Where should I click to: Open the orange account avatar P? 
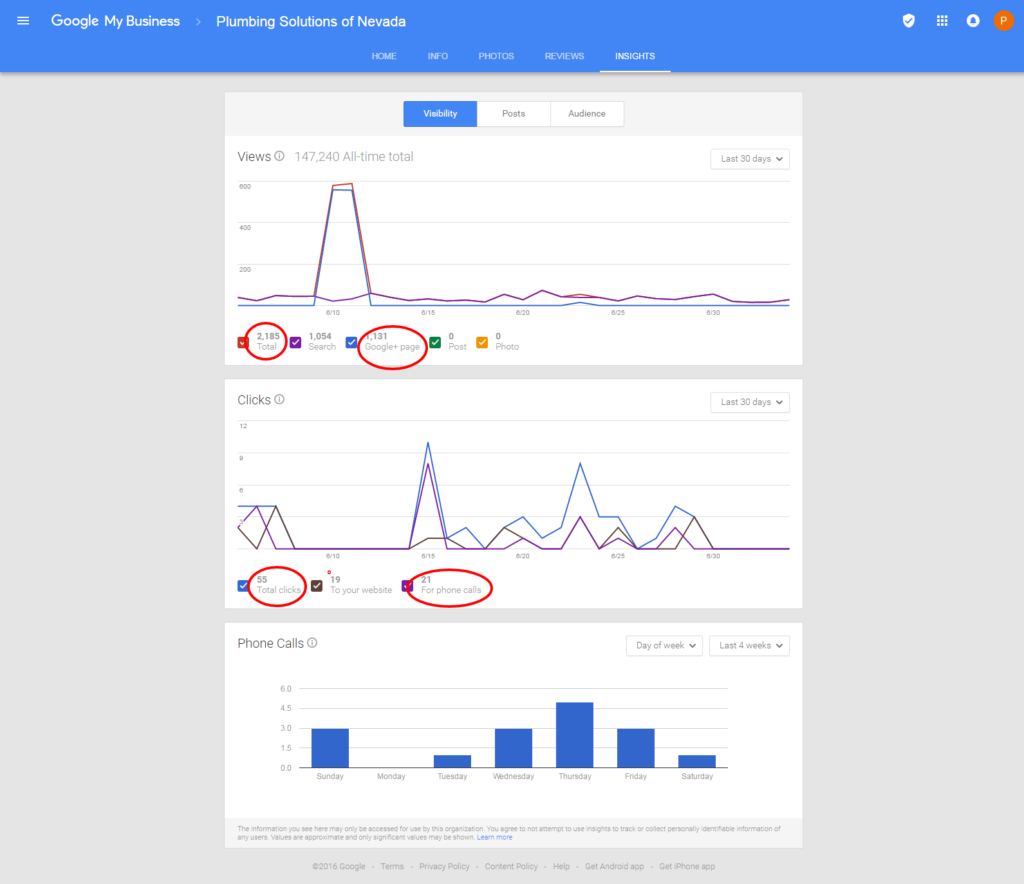tap(1004, 21)
